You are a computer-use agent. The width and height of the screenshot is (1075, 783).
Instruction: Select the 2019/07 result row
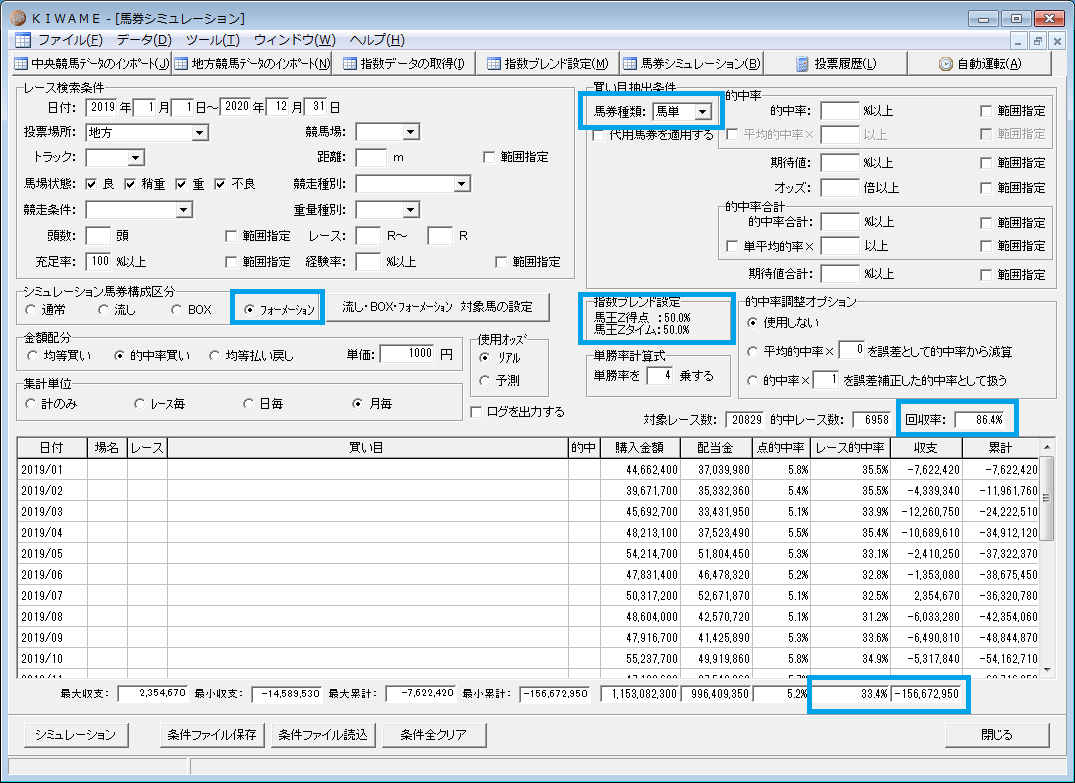529,595
